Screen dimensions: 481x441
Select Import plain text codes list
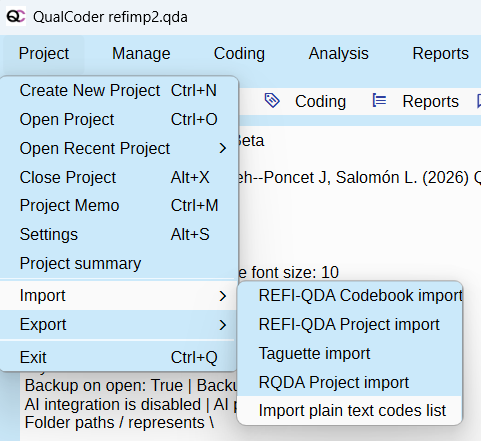[x=350, y=410]
